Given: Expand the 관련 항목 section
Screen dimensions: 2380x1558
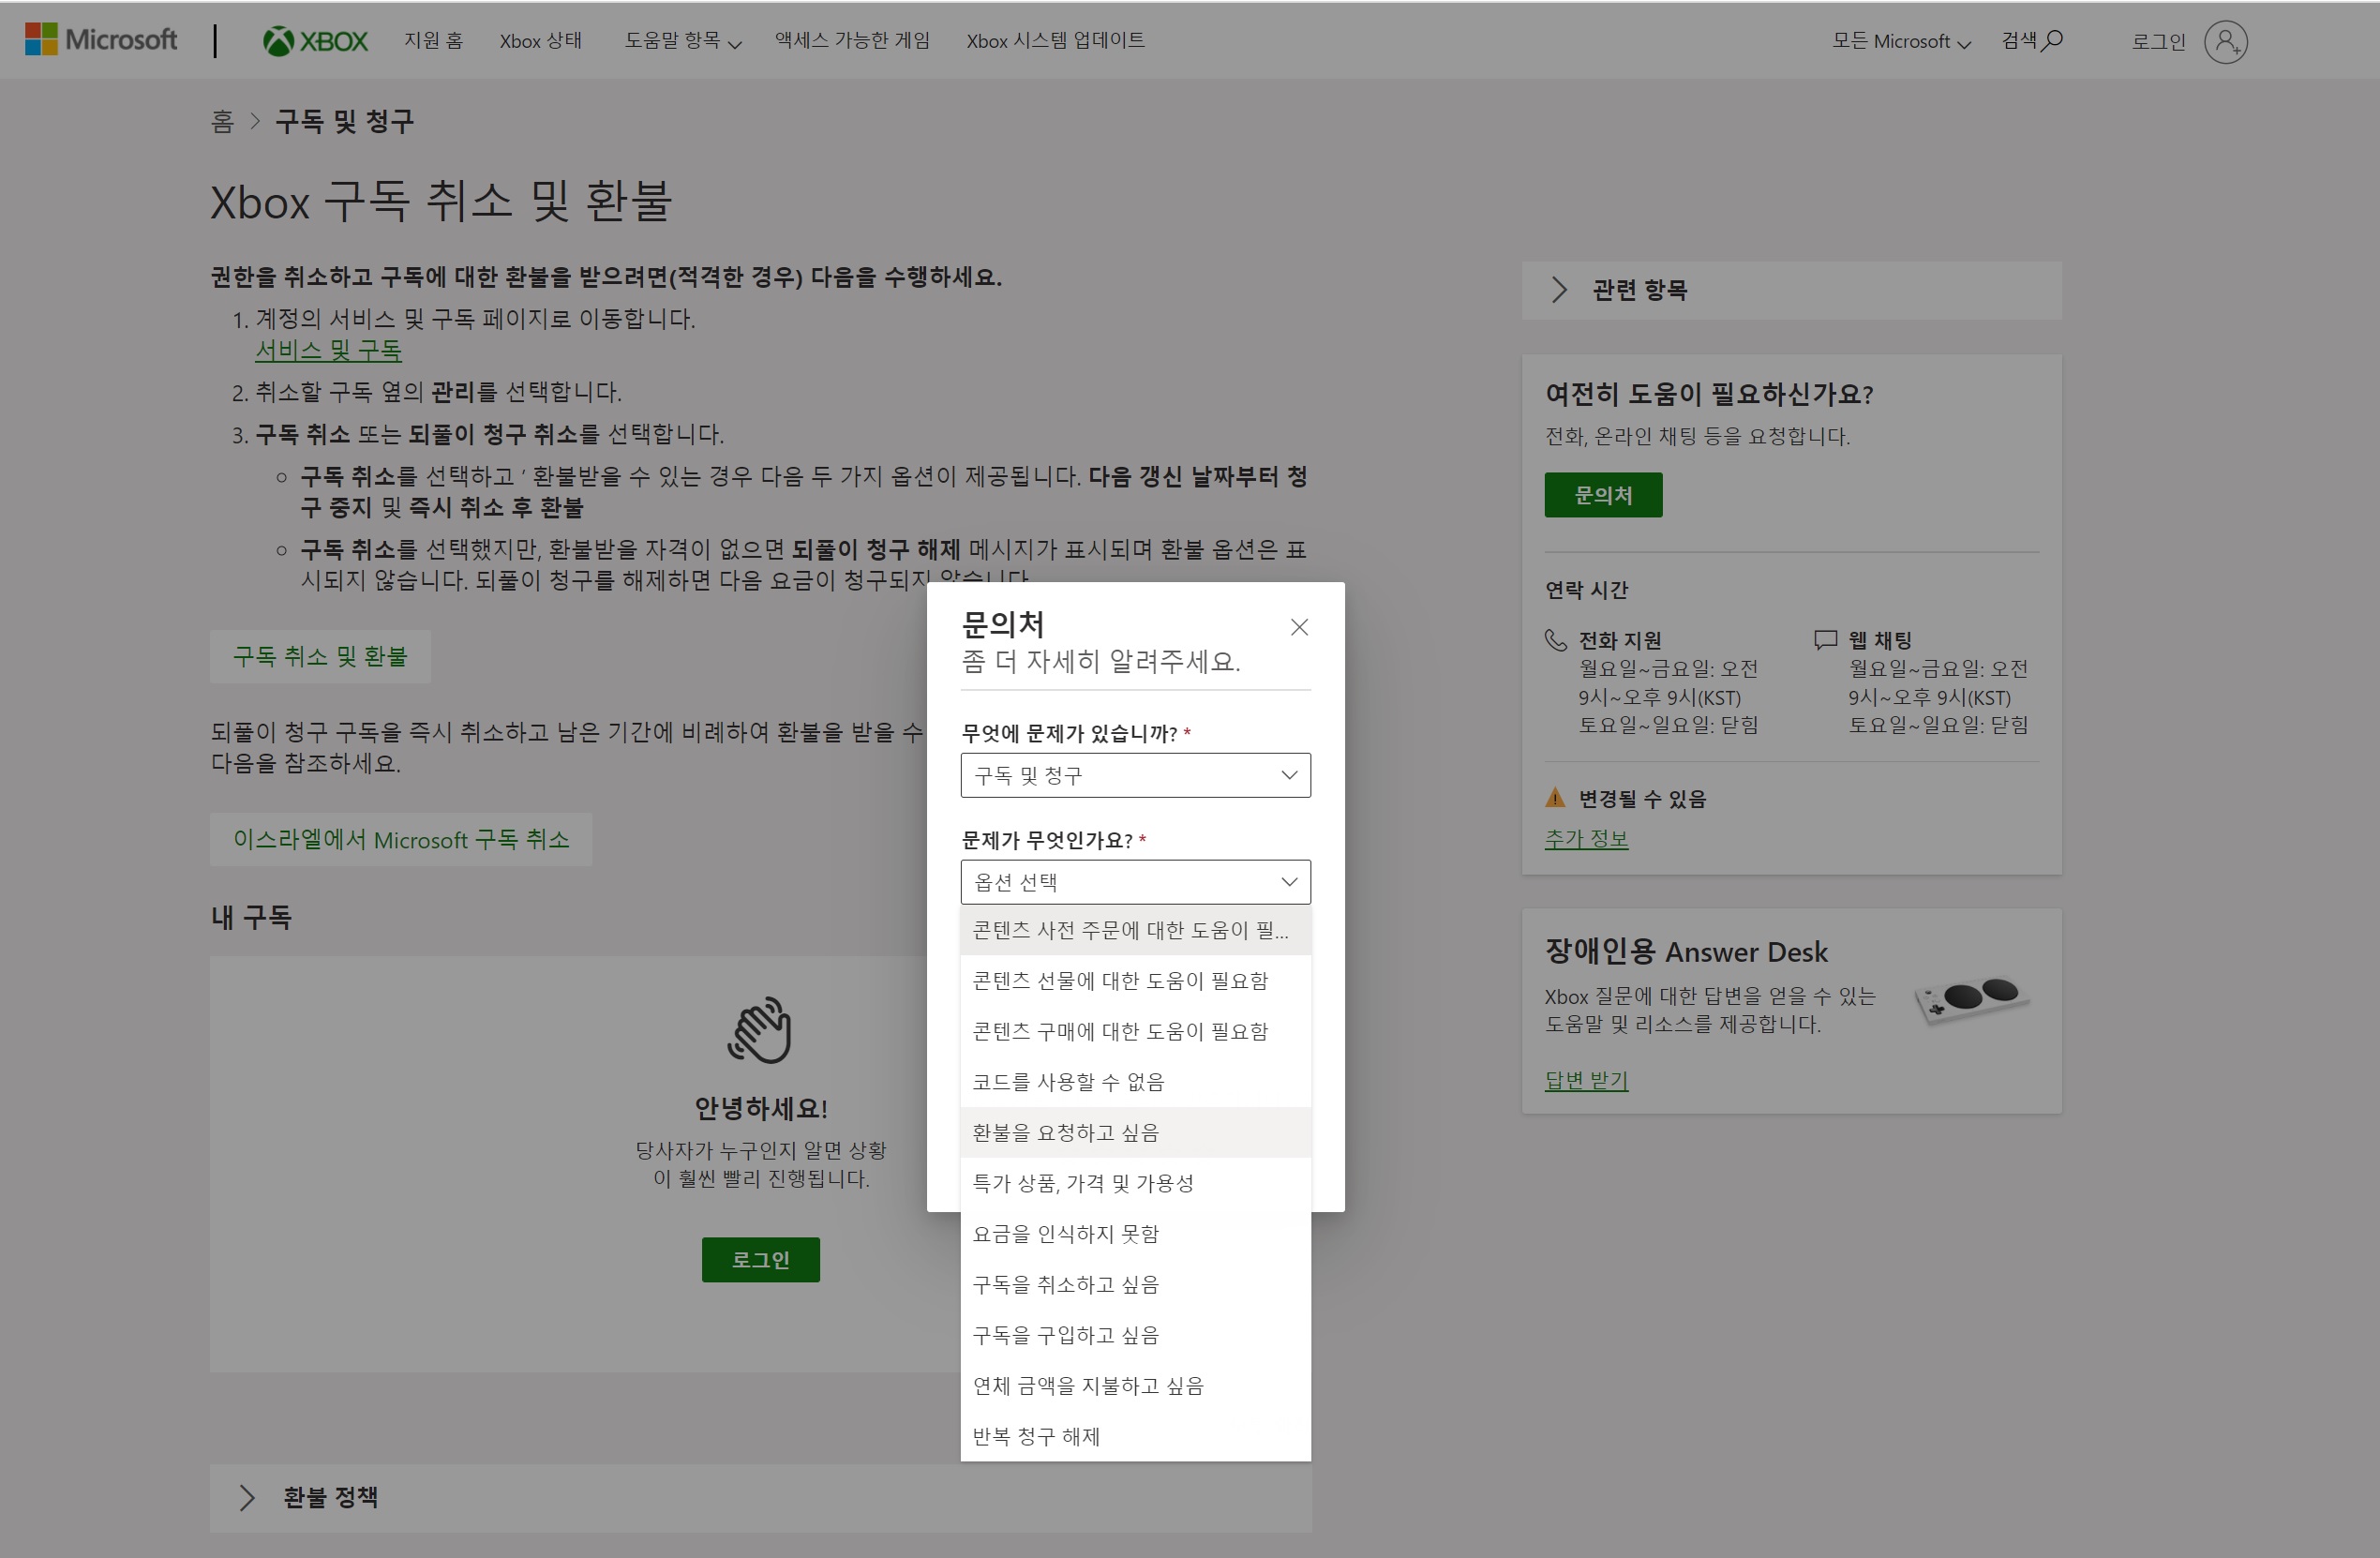Looking at the screenshot, I should pyautogui.click(x=1791, y=290).
